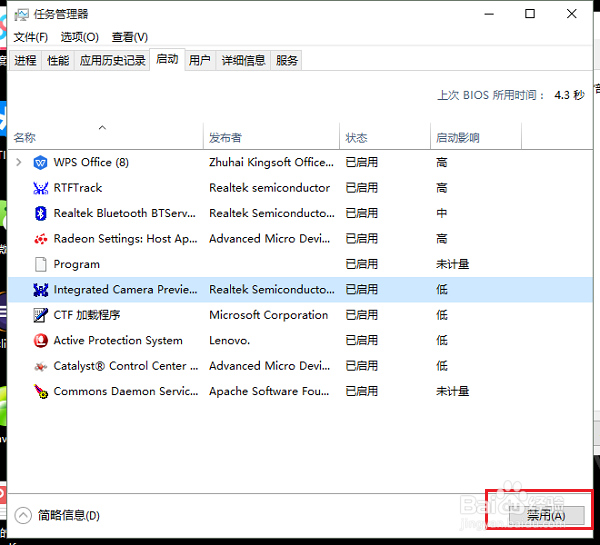Switch to the 详细信息 tab
Screen dimensions: 600x545
point(243,60)
